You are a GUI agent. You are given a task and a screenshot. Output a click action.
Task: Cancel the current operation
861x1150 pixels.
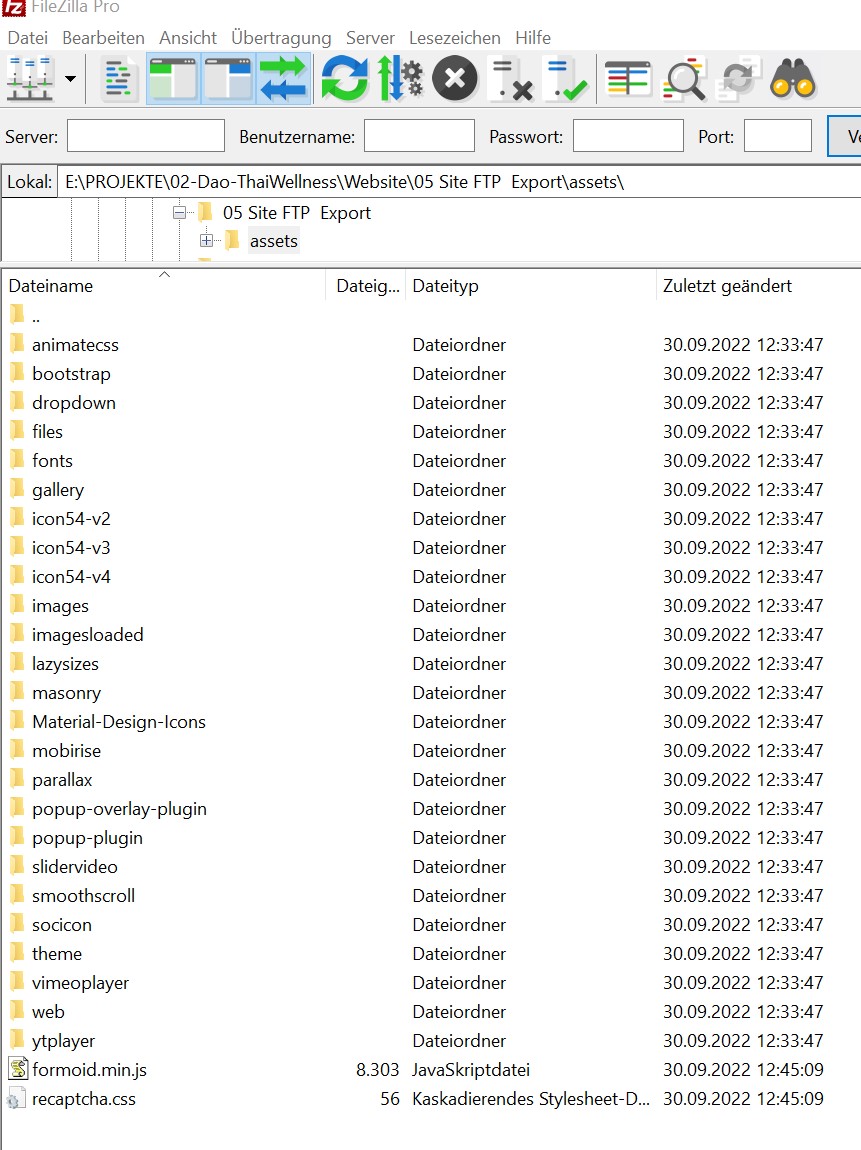point(455,79)
